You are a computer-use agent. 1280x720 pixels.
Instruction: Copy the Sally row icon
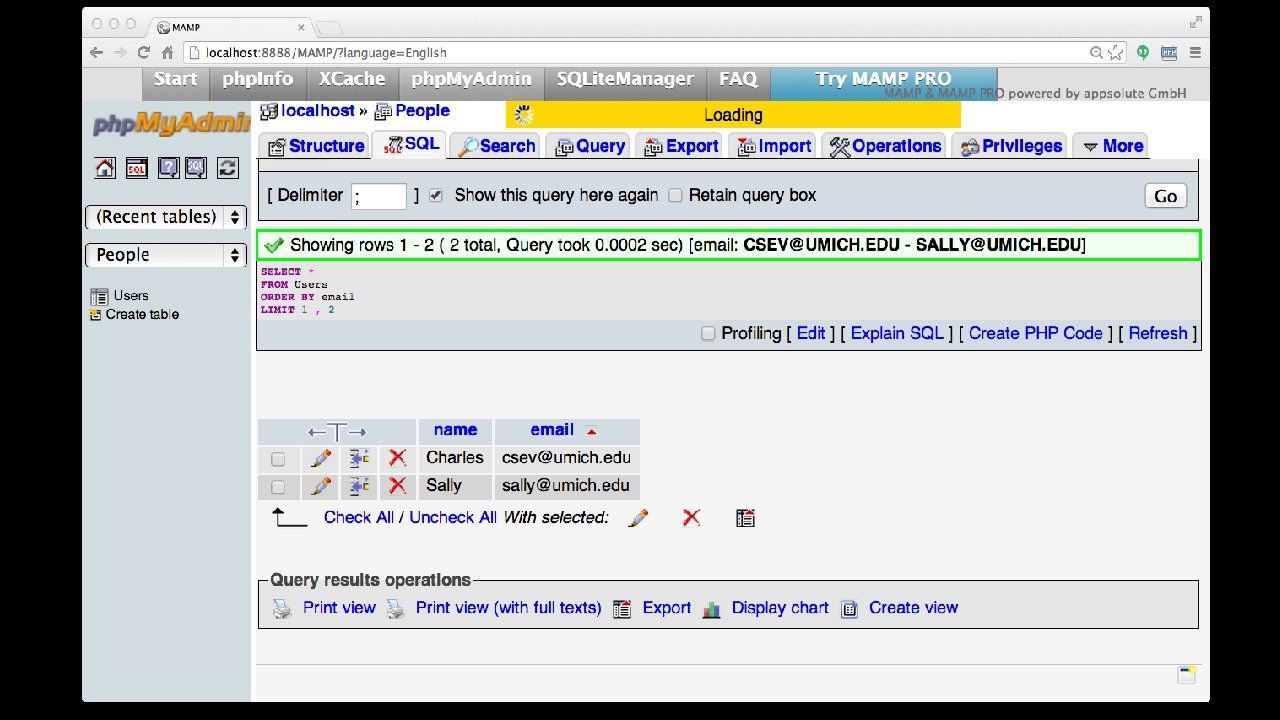[359, 486]
